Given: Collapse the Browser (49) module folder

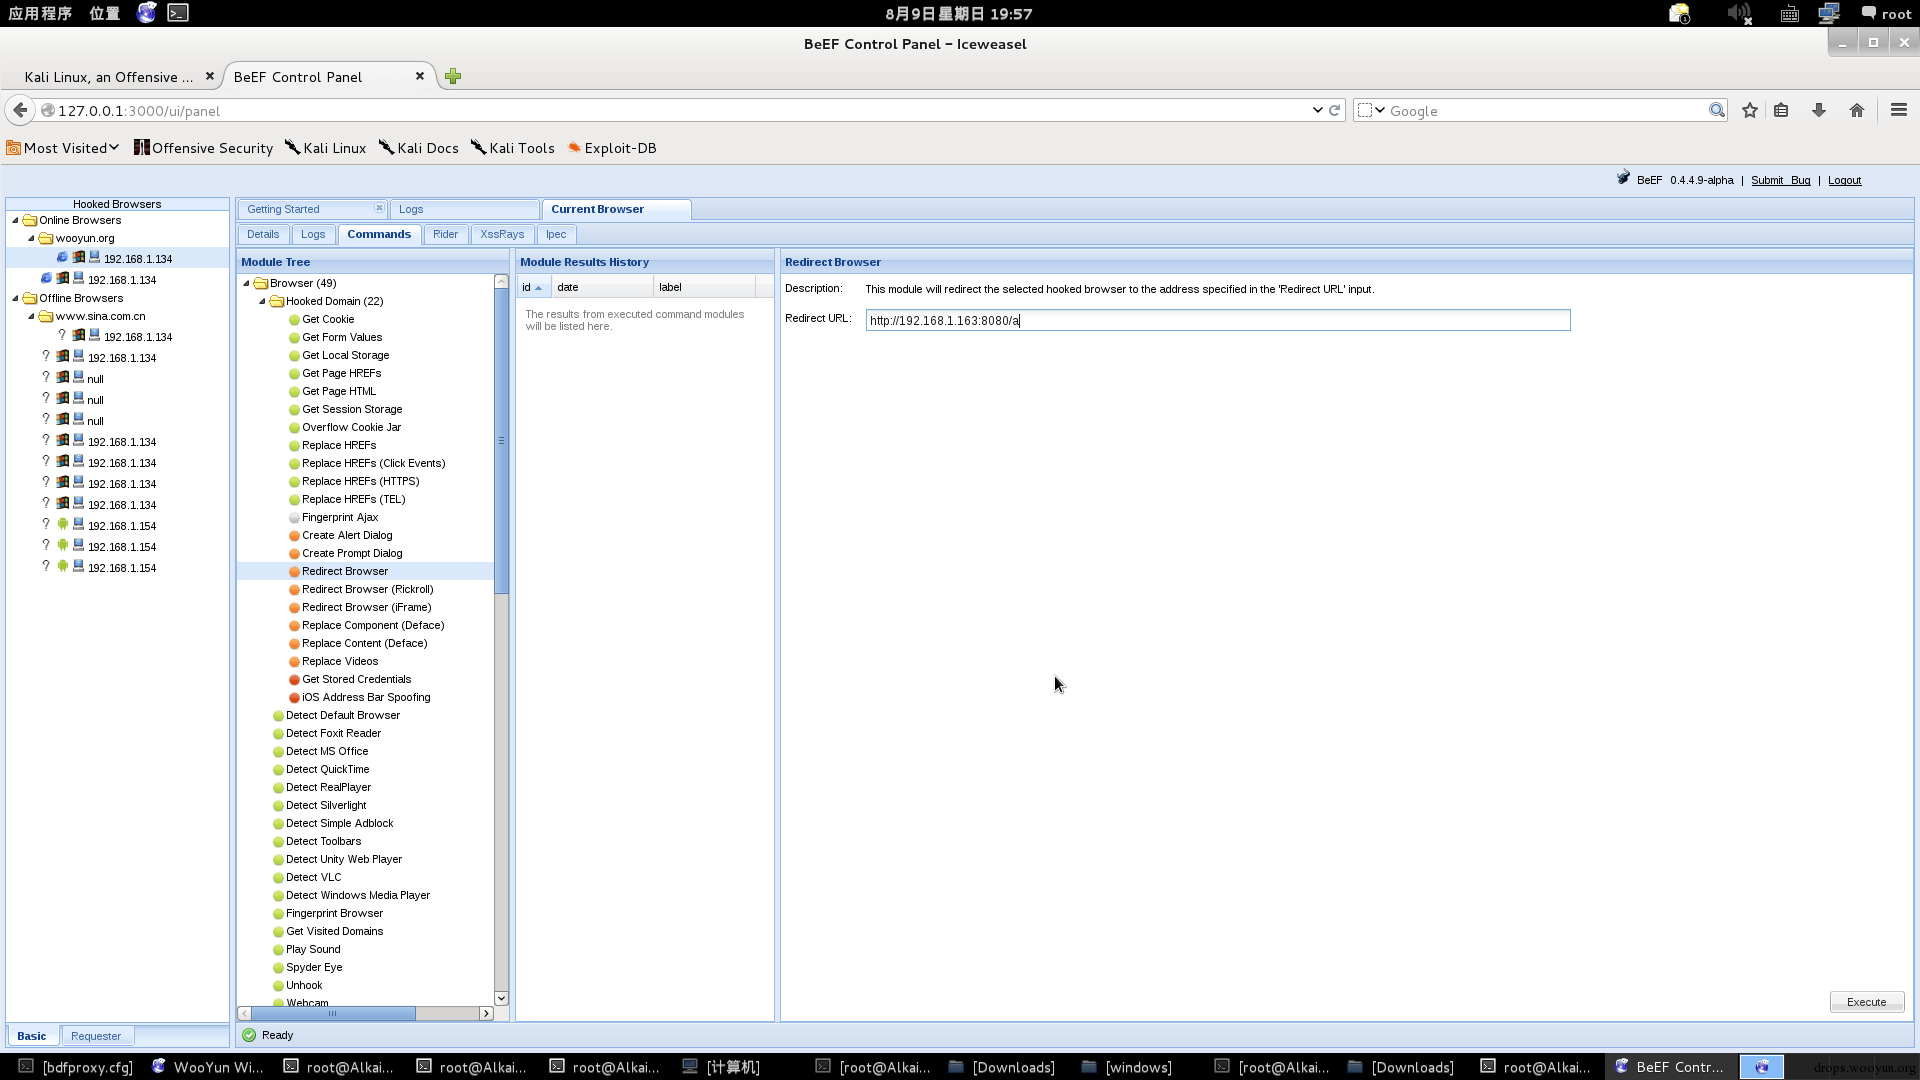Looking at the screenshot, I should [246, 283].
